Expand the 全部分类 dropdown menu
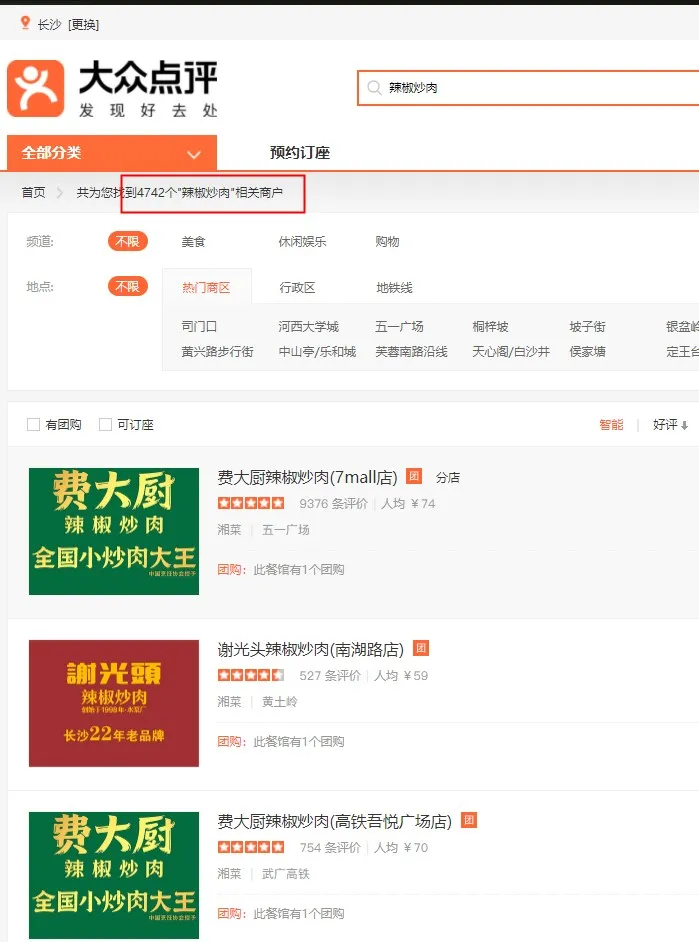The height and width of the screenshot is (942, 699). 112,153
